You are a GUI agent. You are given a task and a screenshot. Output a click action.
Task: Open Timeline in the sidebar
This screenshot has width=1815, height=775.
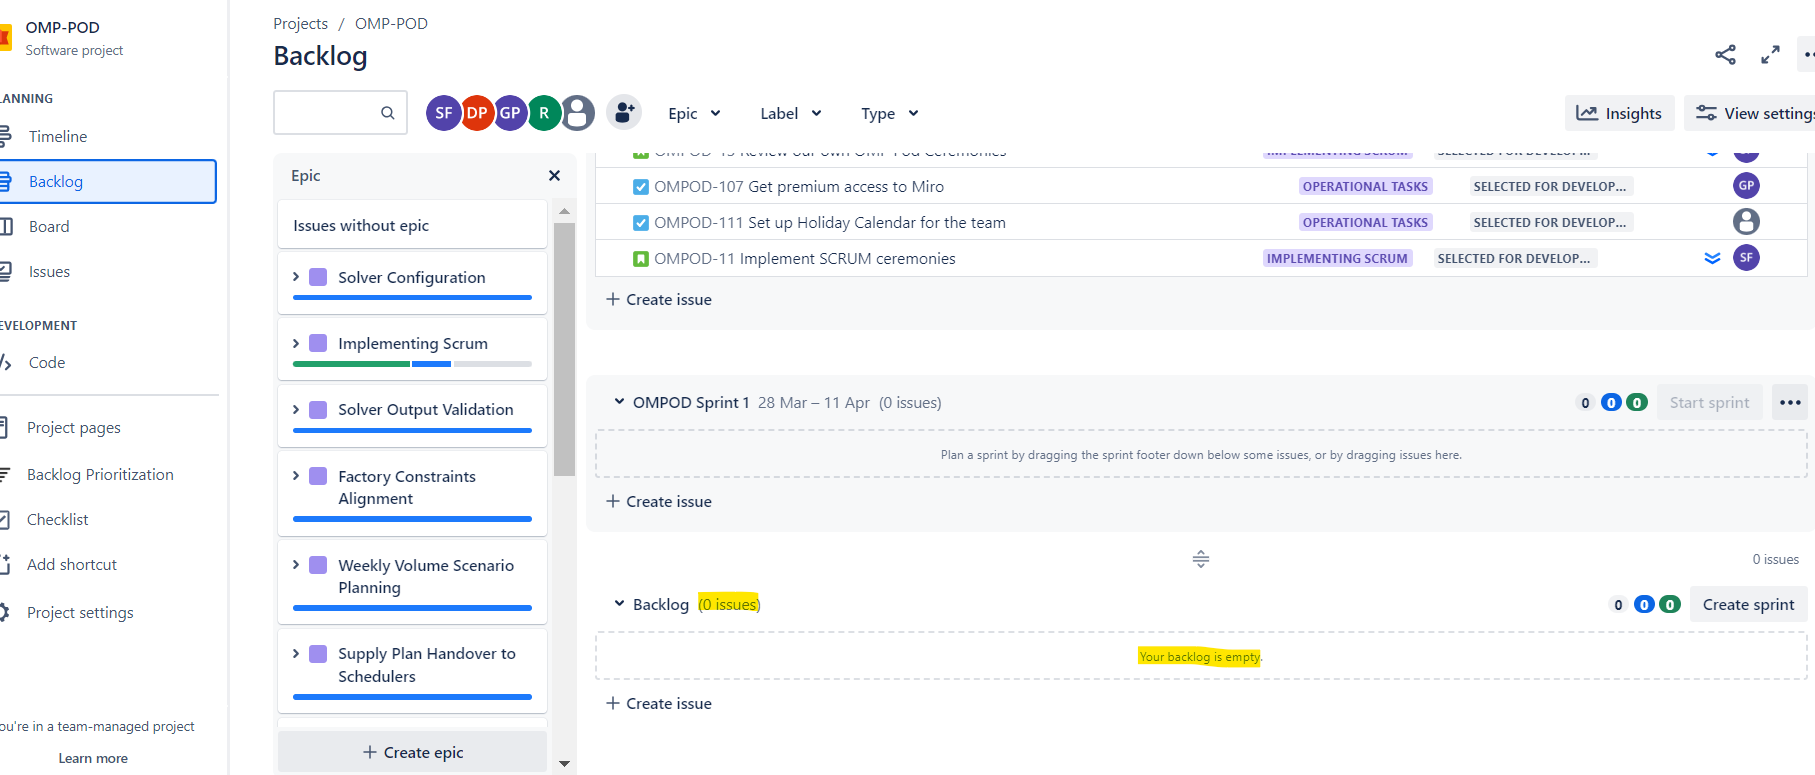click(58, 137)
